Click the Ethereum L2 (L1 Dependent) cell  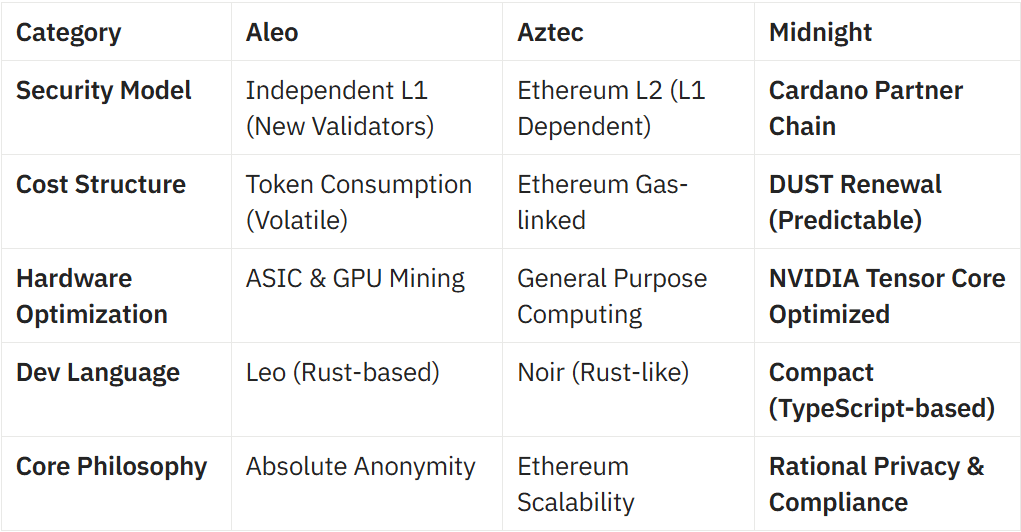tap(611, 108)
